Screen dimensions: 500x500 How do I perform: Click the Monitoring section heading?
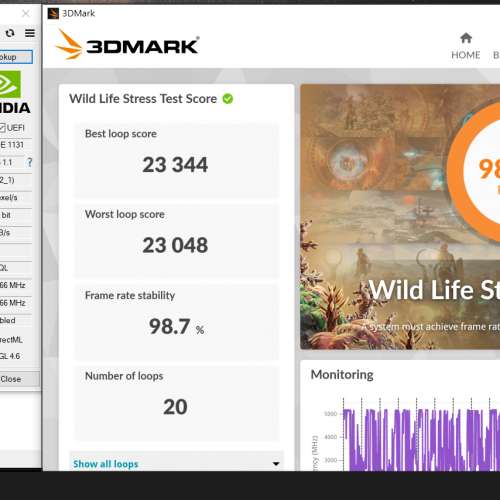pyautogui.click(x=342, y=375)
